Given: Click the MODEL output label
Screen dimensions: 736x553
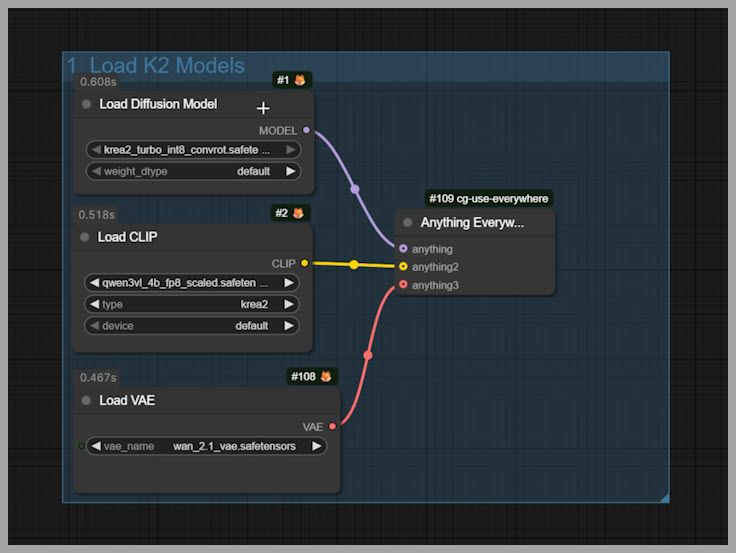Looking at the screenshot, I should [x=278, y=131].
